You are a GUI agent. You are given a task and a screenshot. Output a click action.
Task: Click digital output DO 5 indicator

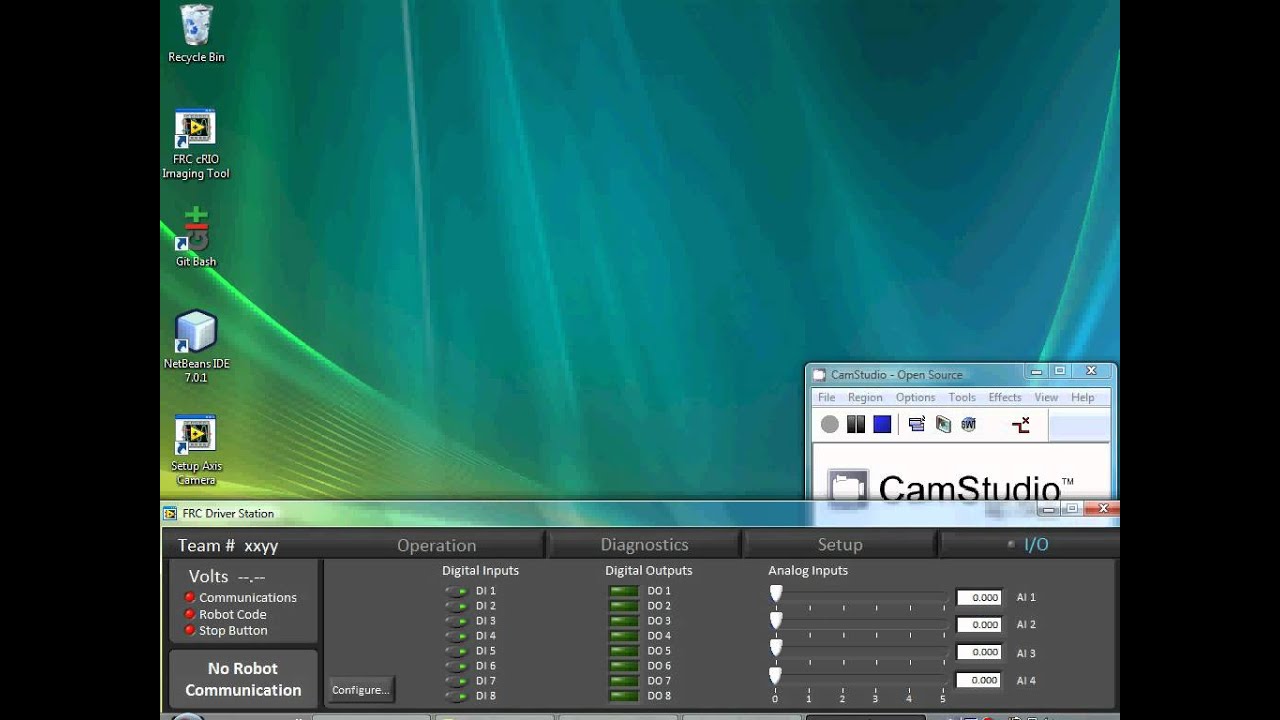click(x=623, y=651)
